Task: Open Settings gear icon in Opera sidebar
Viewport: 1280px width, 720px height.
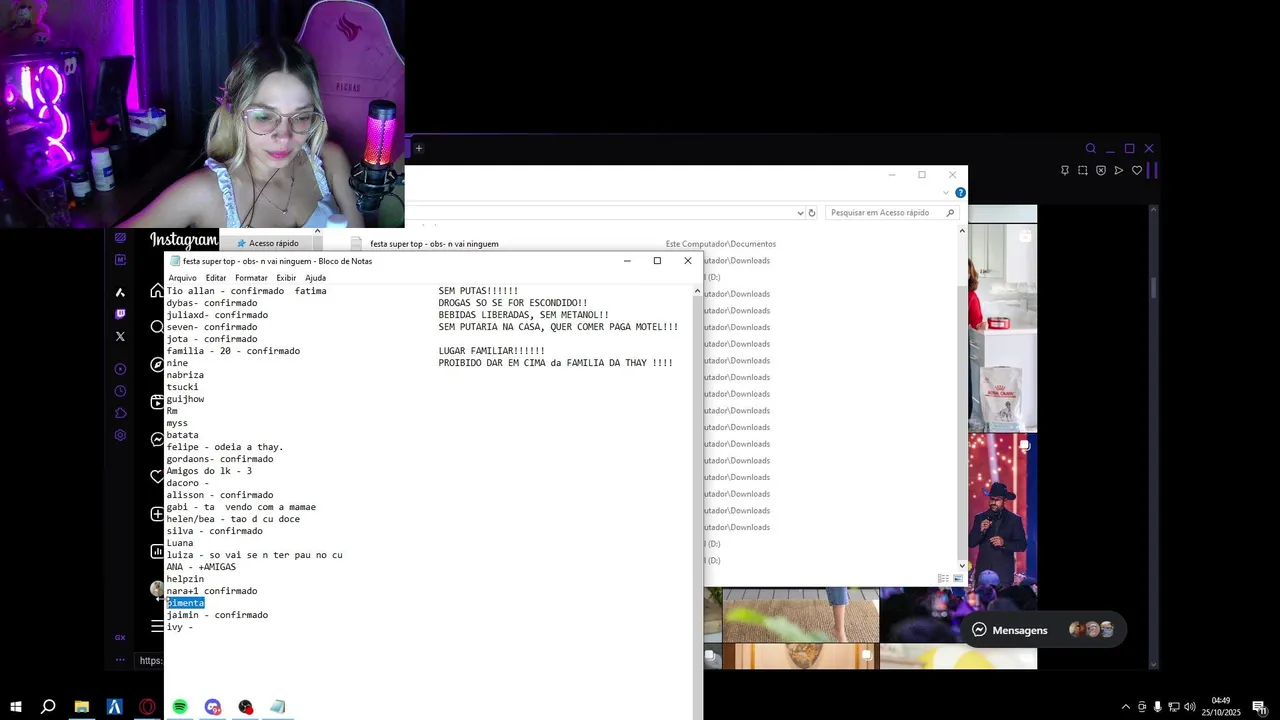Action: pos(120,435)
